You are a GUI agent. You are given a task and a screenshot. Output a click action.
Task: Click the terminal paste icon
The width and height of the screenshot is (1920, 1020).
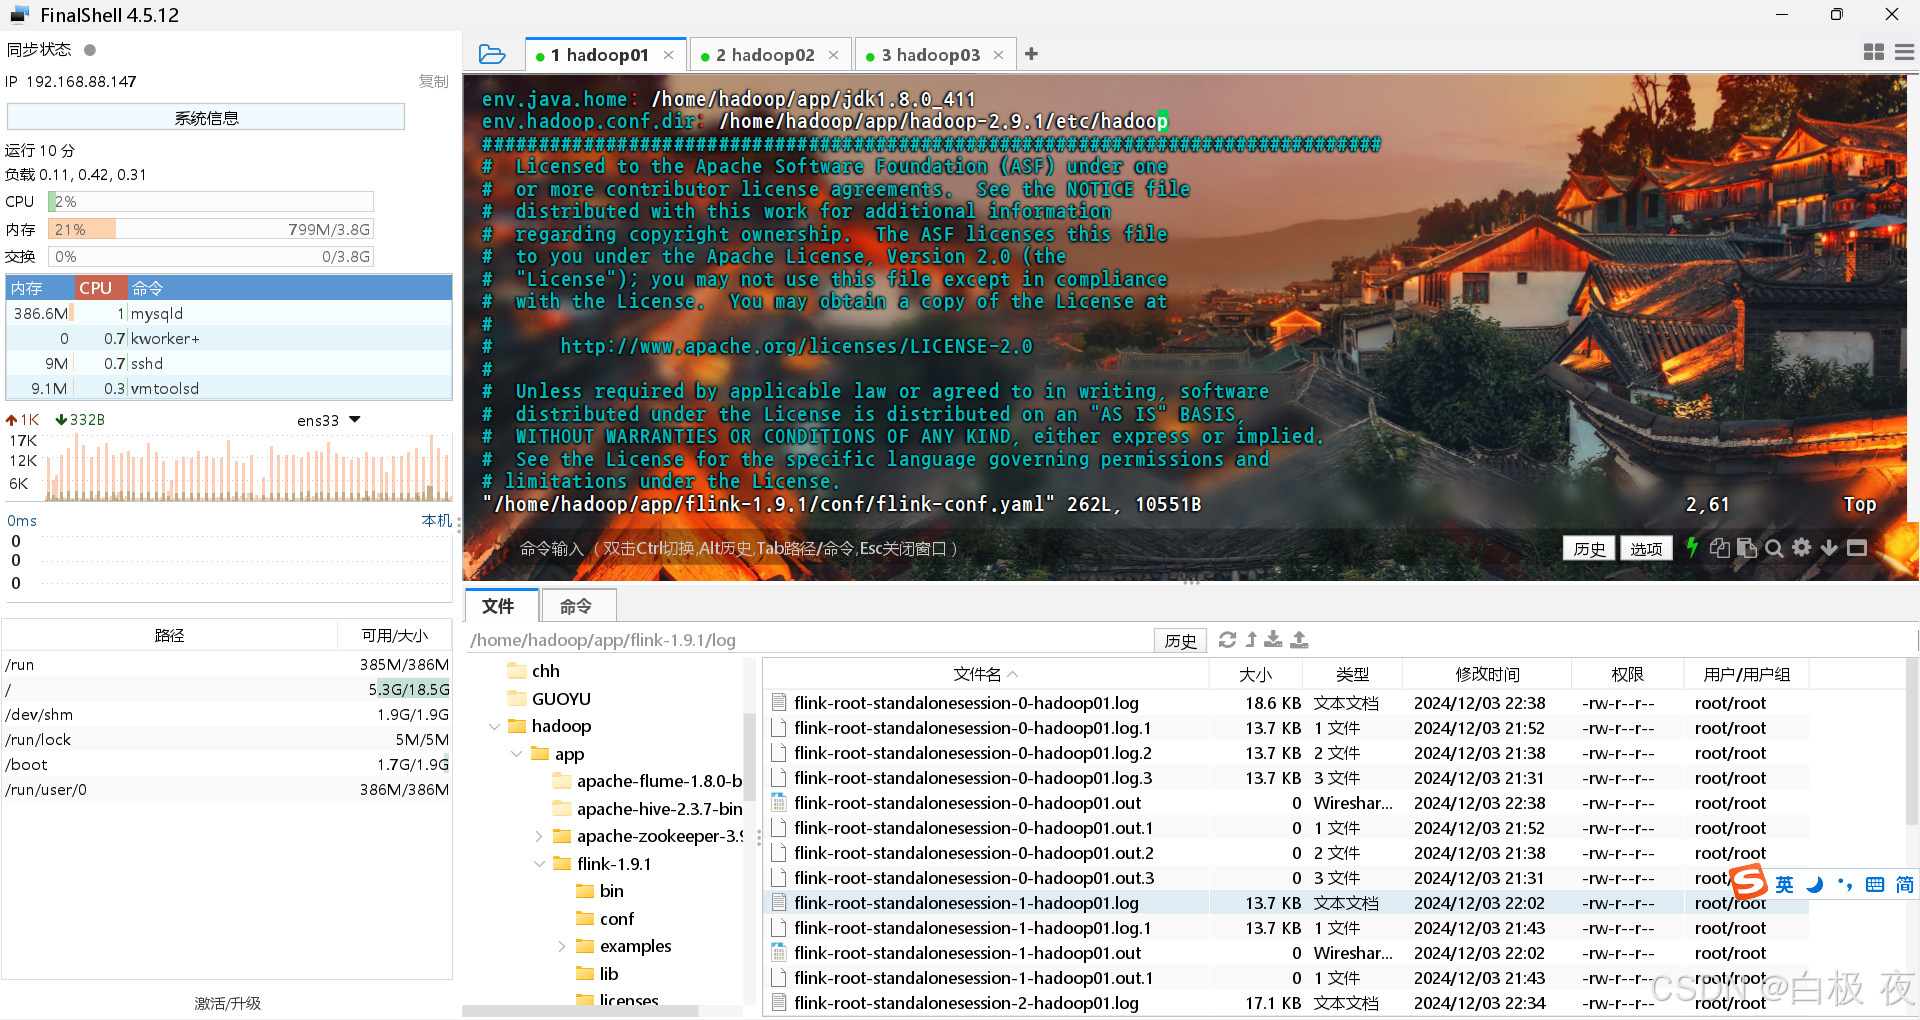[x=1746, y=547]
